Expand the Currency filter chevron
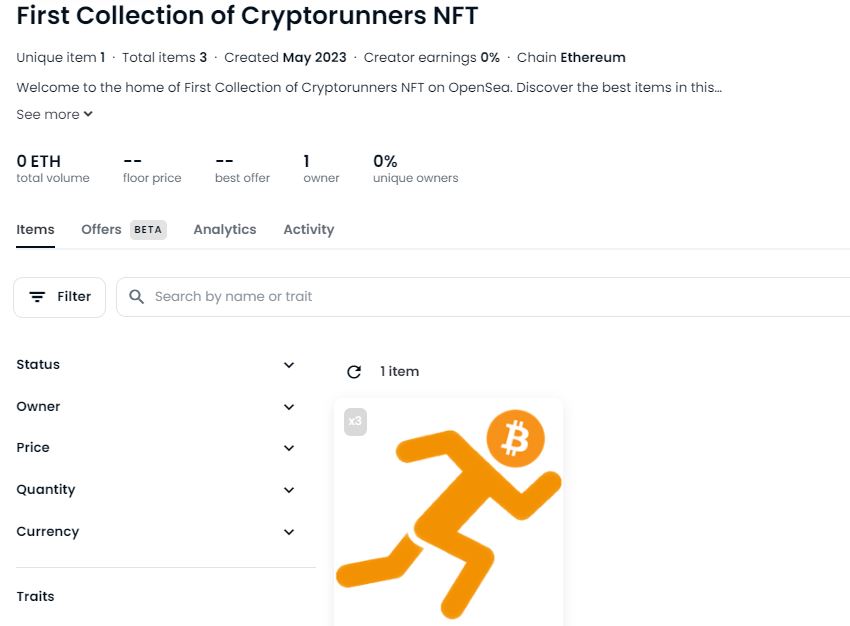This screenshot has width=850, height=626. point(289,532)
